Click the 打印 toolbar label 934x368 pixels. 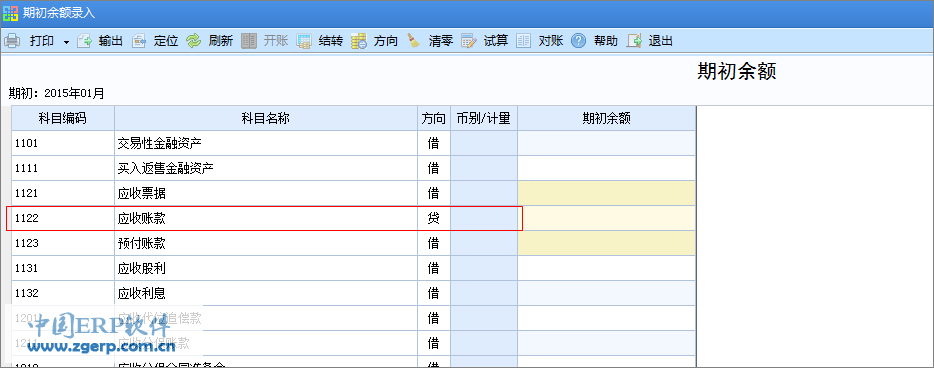point(42,41)
